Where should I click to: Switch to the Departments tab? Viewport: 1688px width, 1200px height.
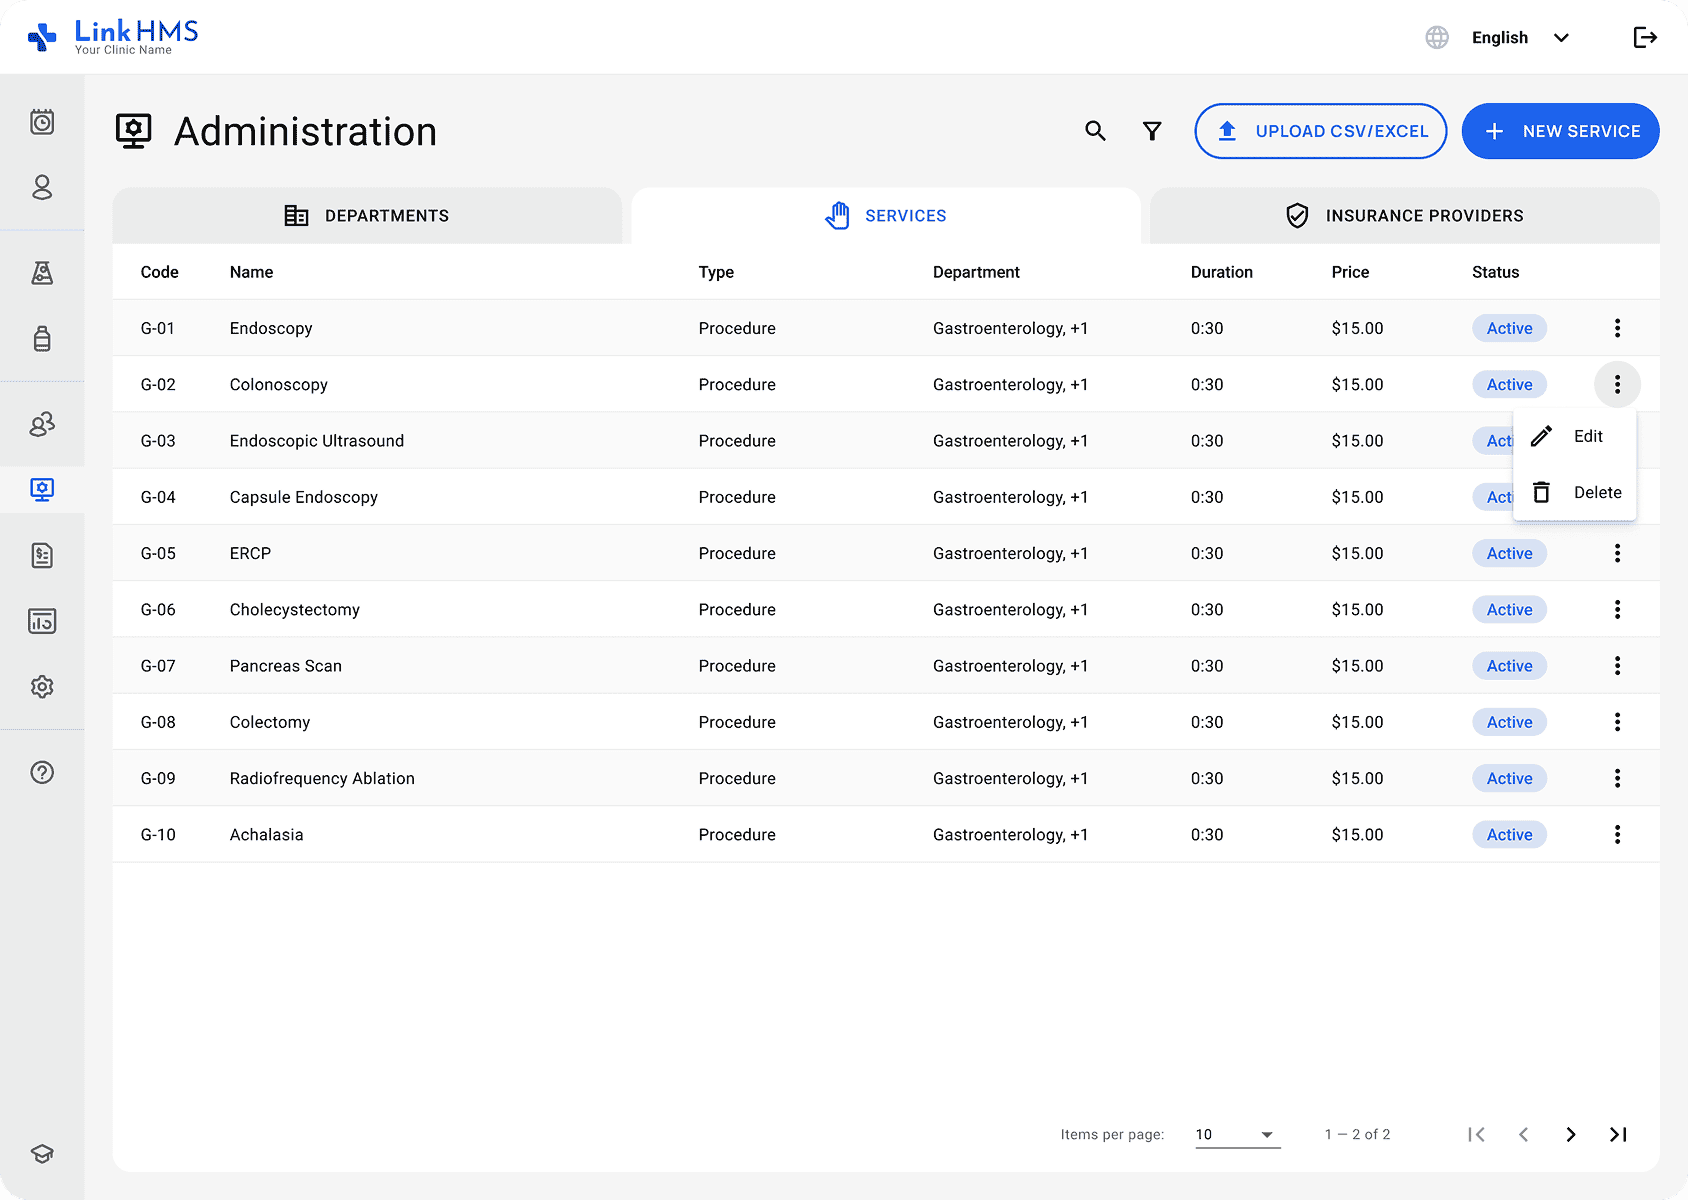(x=367, y=216)
